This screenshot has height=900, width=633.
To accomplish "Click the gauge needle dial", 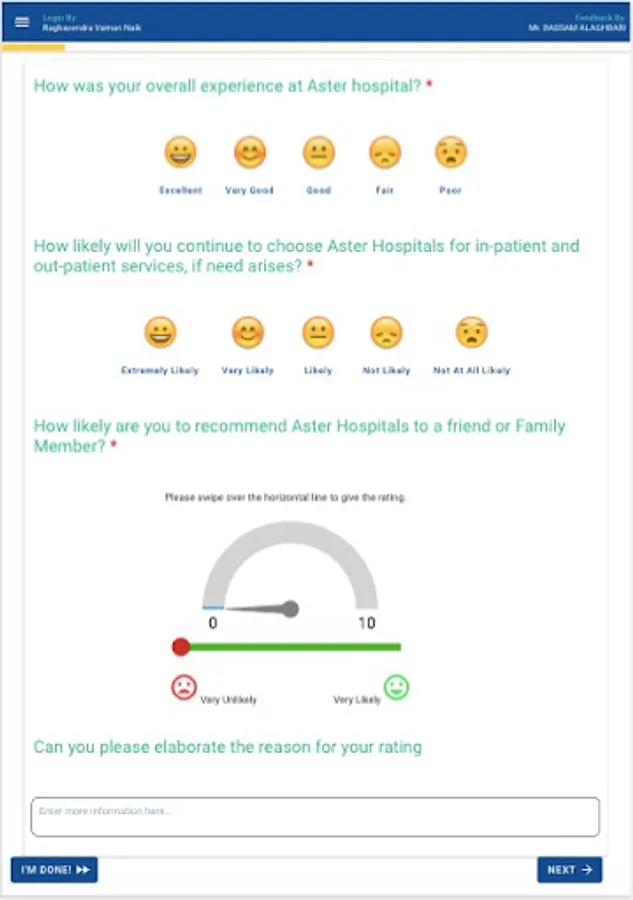I will click(289, 608).
